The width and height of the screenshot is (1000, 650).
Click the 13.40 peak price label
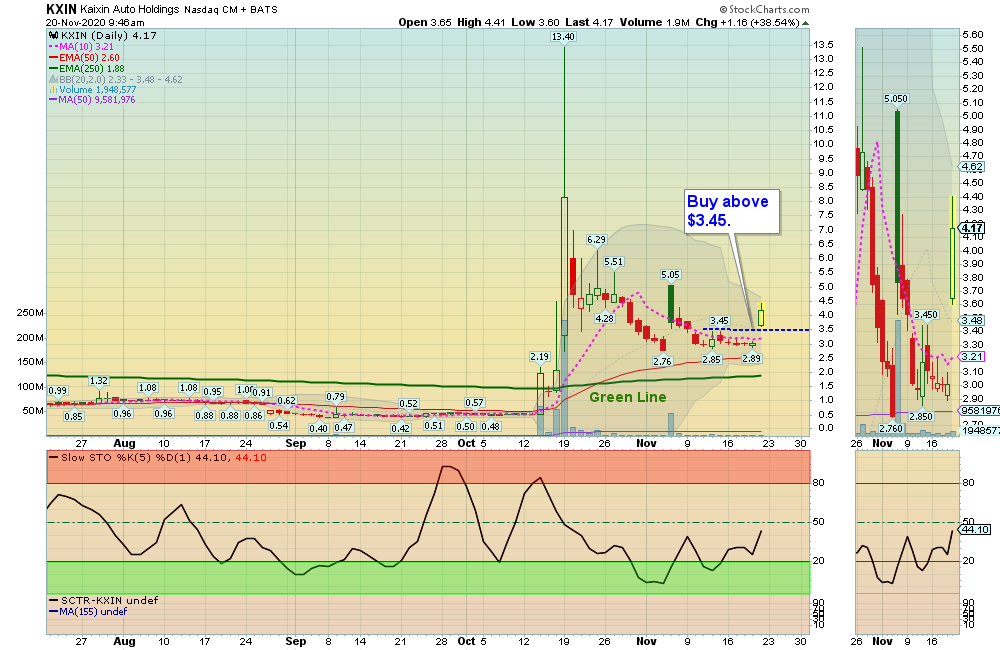[x=563, y=37]
